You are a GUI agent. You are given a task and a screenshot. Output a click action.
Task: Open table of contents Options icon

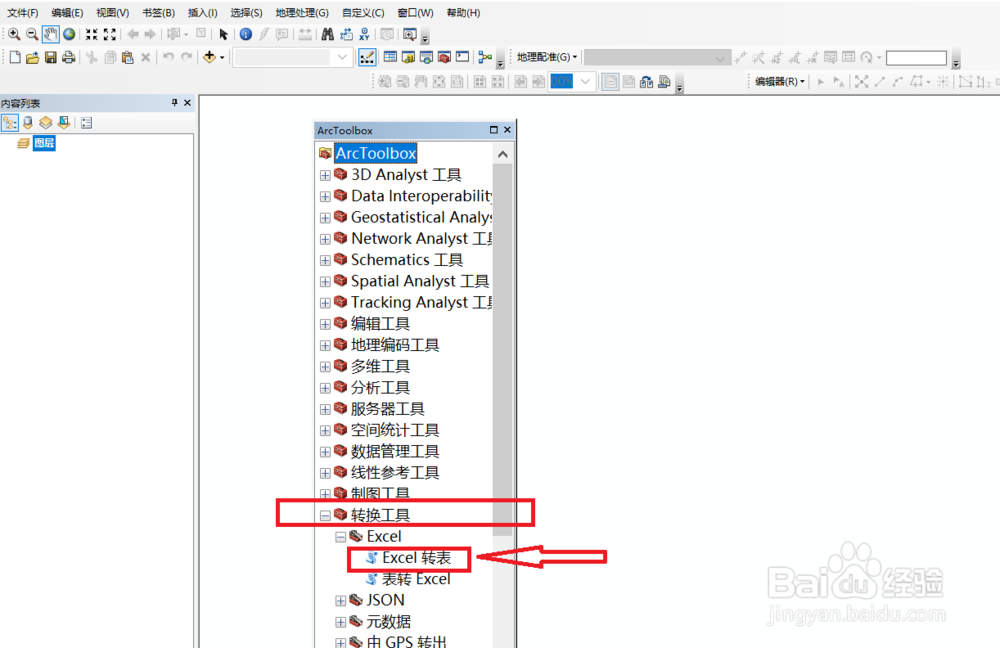(87, 122)
